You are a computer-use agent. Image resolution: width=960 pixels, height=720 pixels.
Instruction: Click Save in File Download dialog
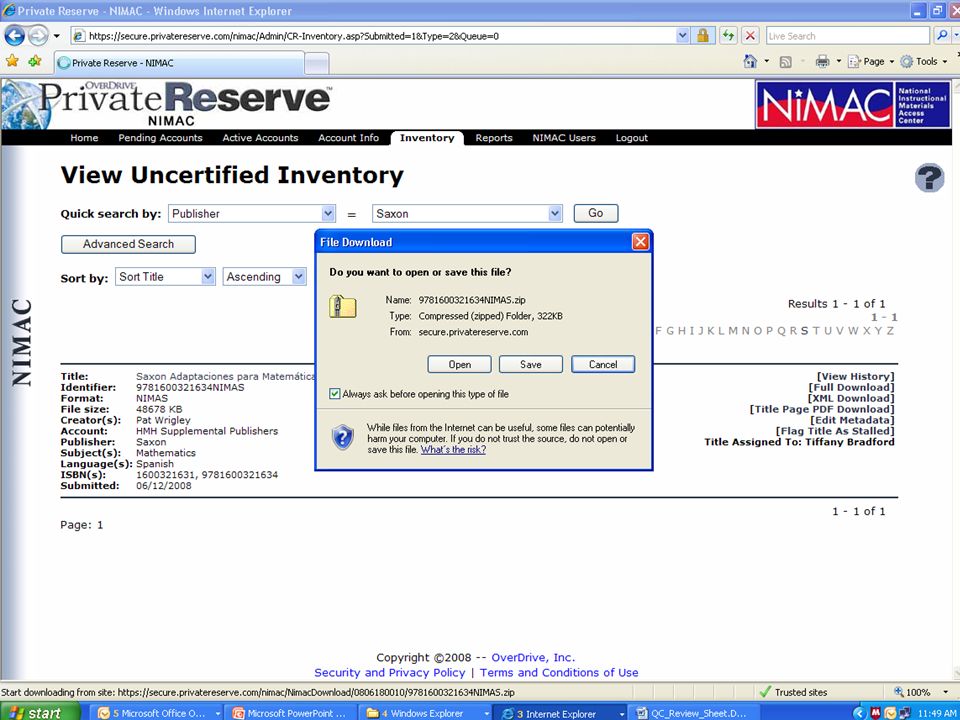(x=531, y=364)
